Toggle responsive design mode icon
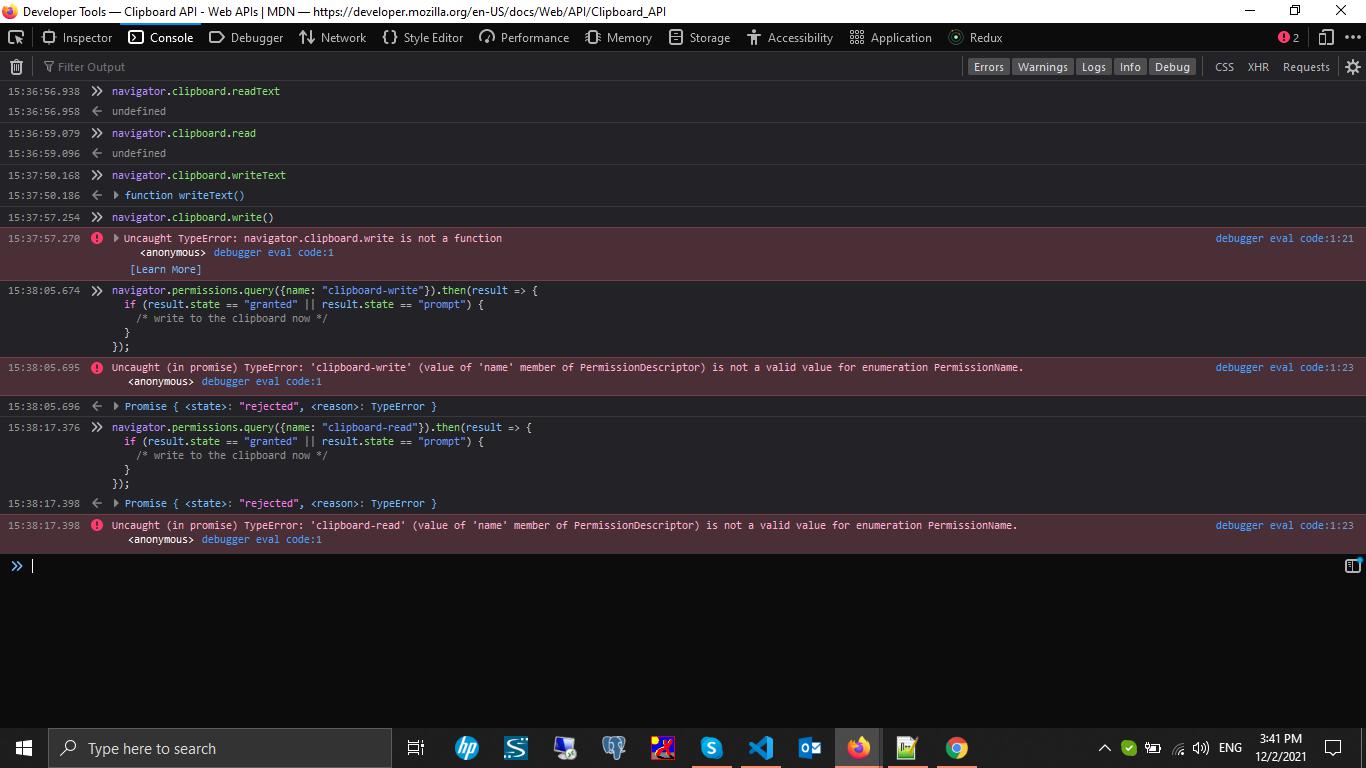The height and width of the screenshot is (768, 1366). [x=1326, y=37]
